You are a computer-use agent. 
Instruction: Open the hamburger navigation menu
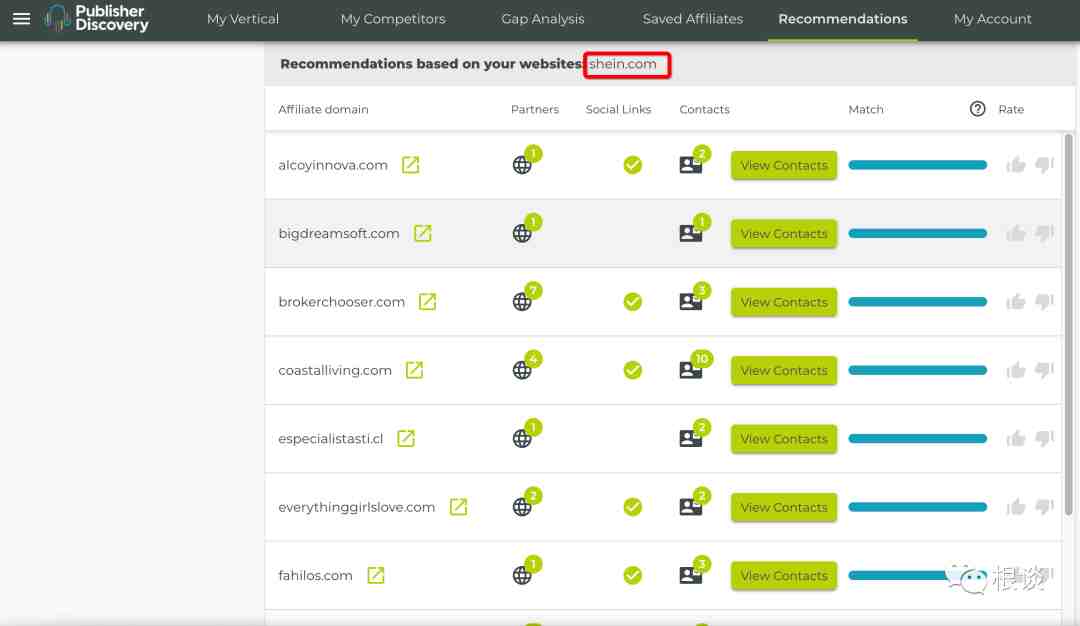pyautogui.click(x=21, y=19)
